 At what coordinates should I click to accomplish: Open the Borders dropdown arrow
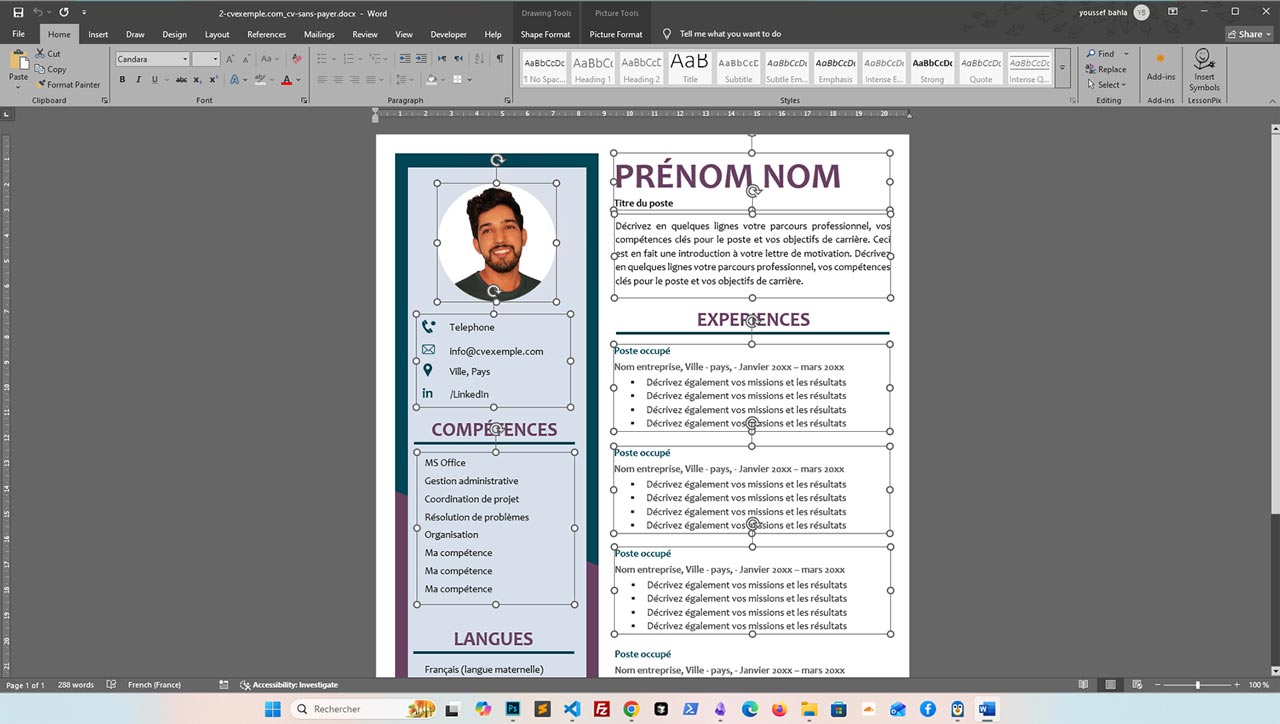tap(470, 80)
